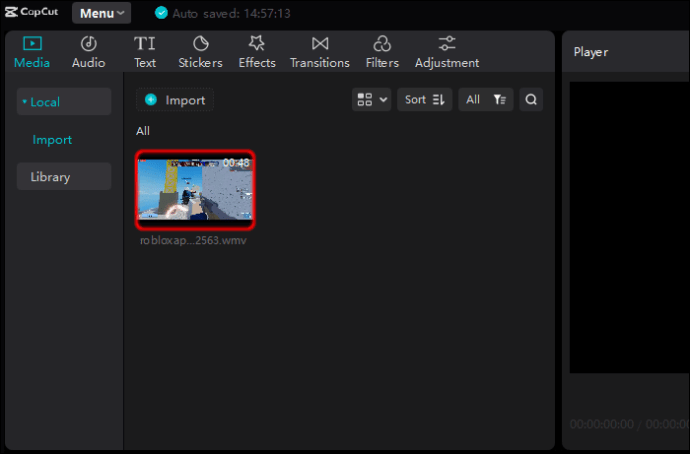Collapse the Local section

(x=64, y=102)
